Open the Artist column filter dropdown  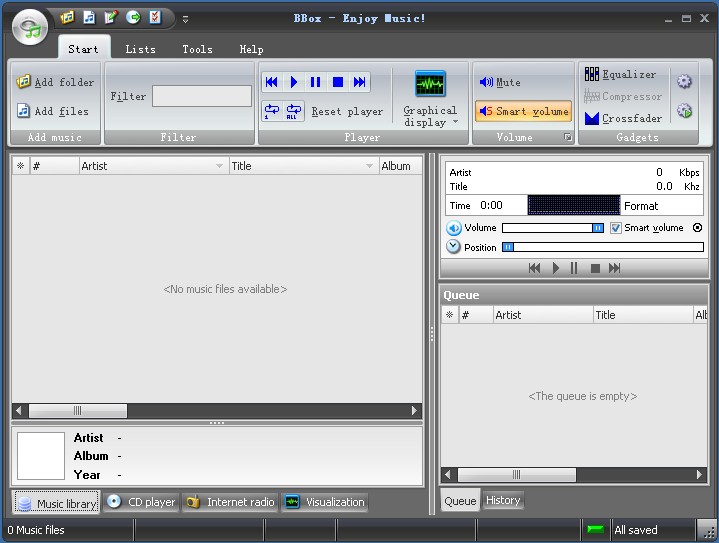[x=220, y=166]
